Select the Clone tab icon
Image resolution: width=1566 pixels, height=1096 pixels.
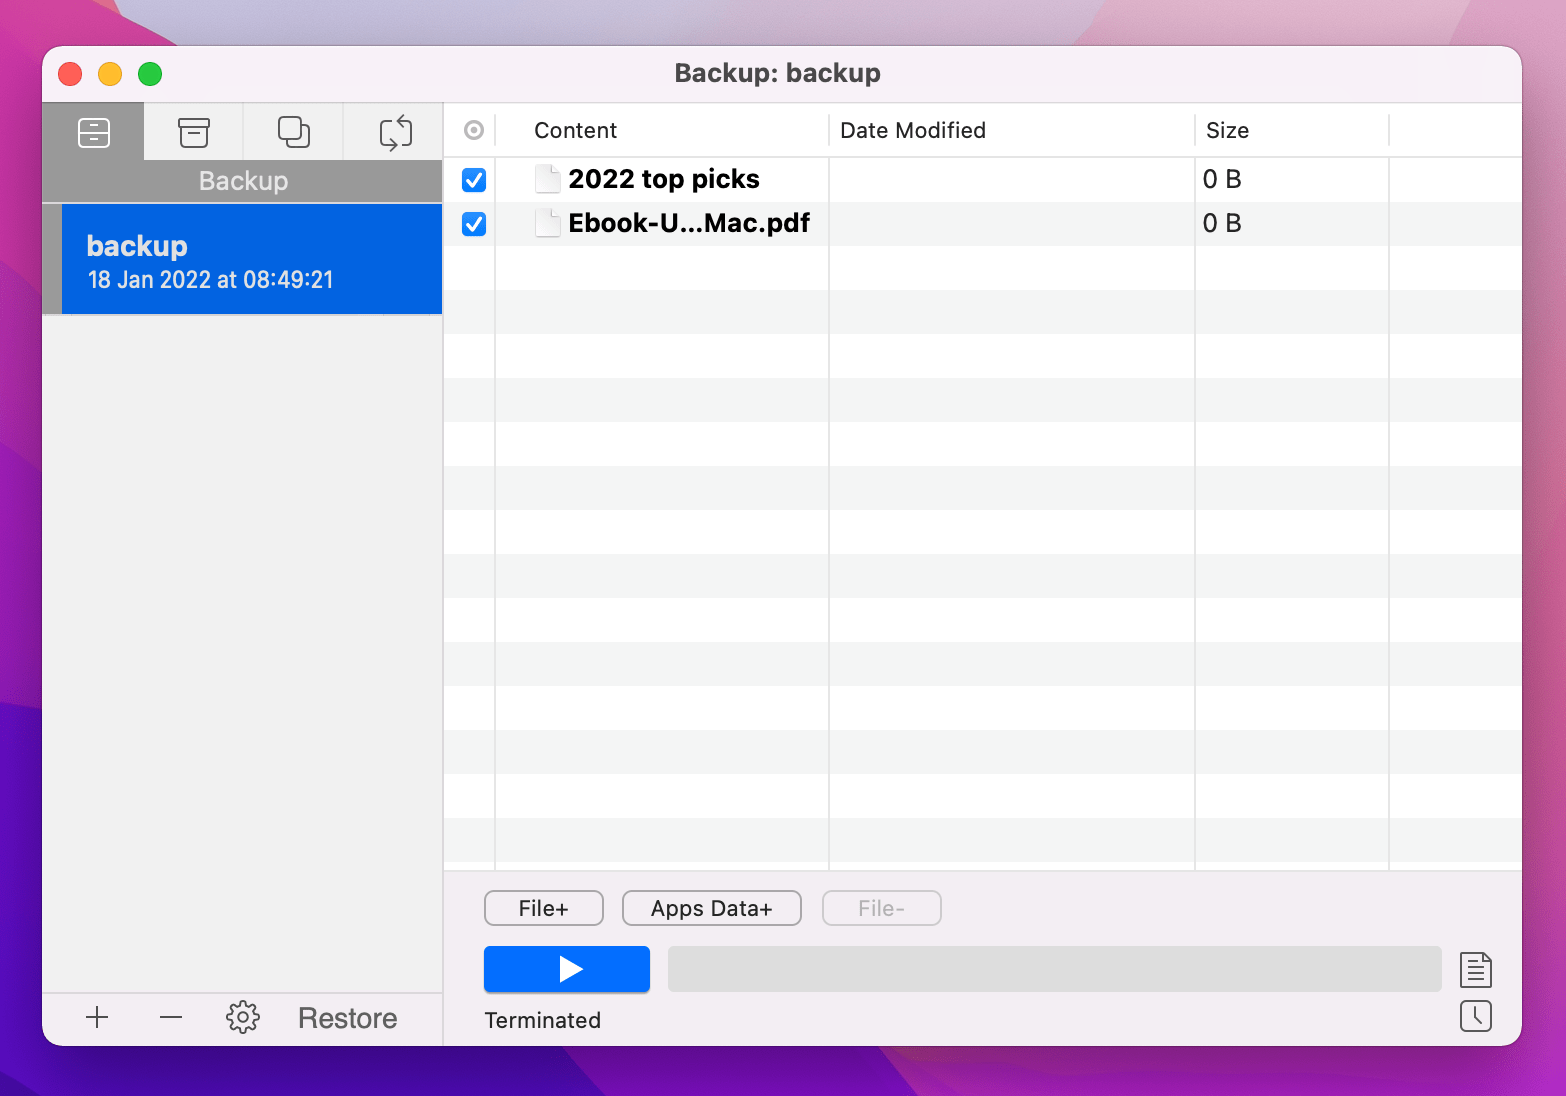pyautogui.click(x=294, y=132)
